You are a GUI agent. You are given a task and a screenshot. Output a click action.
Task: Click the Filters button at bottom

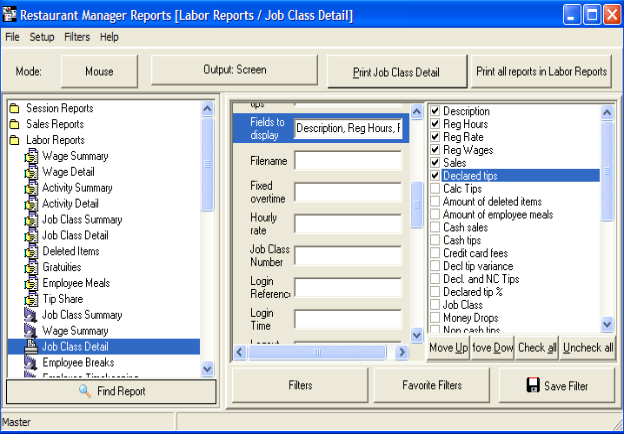(x=300, y=385)
